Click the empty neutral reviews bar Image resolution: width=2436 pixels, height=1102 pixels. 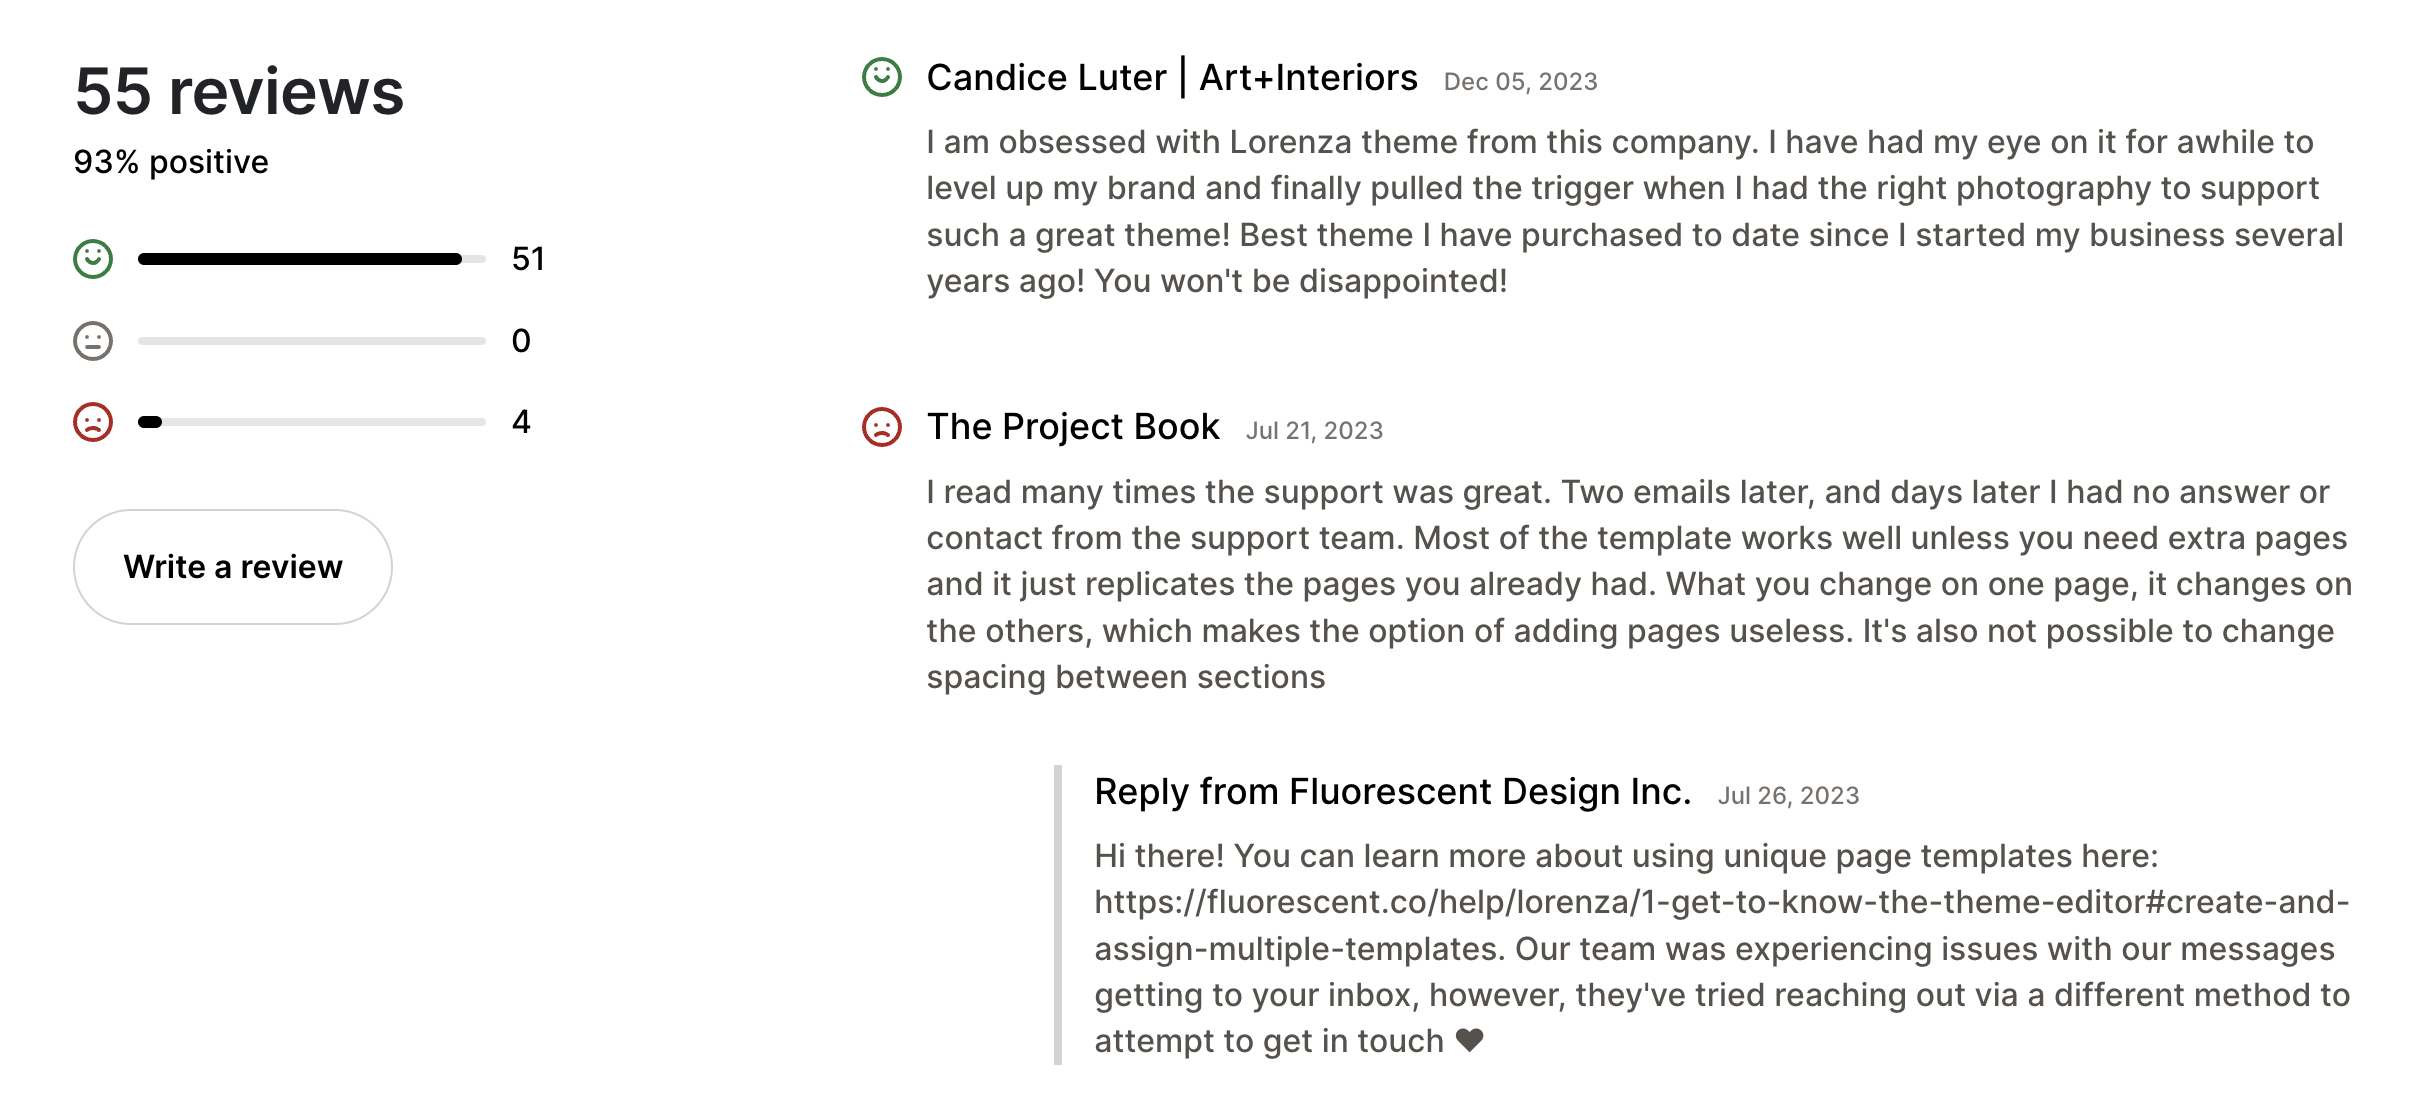click(x=300, y=340)
